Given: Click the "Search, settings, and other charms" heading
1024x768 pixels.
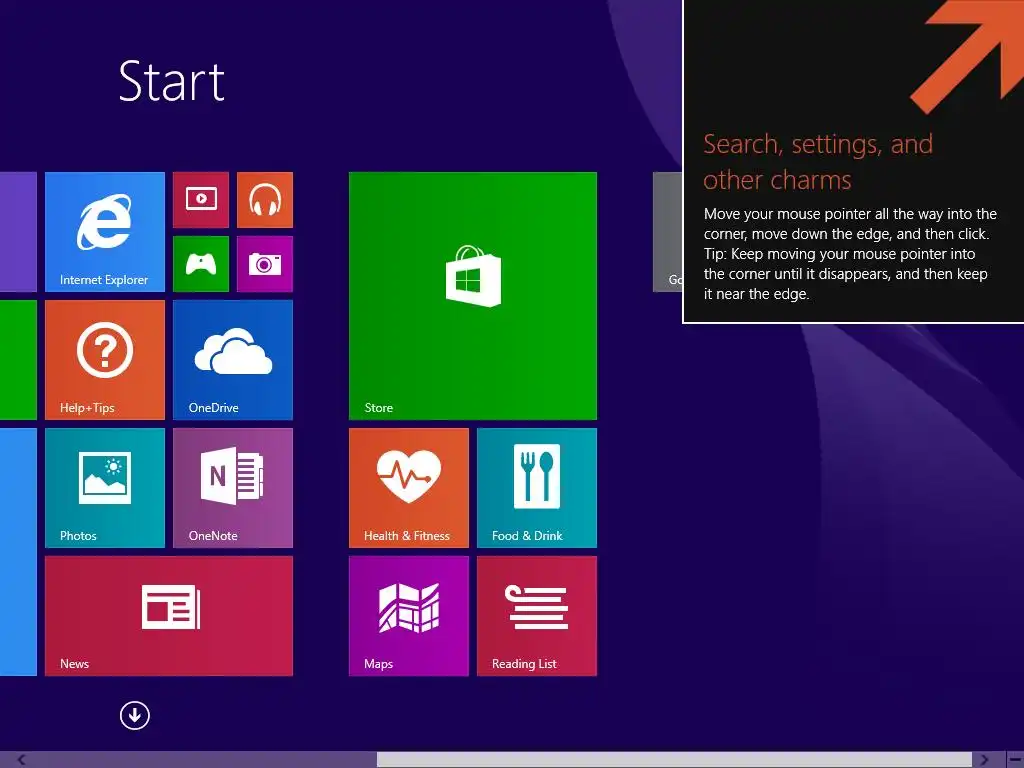Looking at the screenshot, I should pyautogui.click(x=818, y=161).
